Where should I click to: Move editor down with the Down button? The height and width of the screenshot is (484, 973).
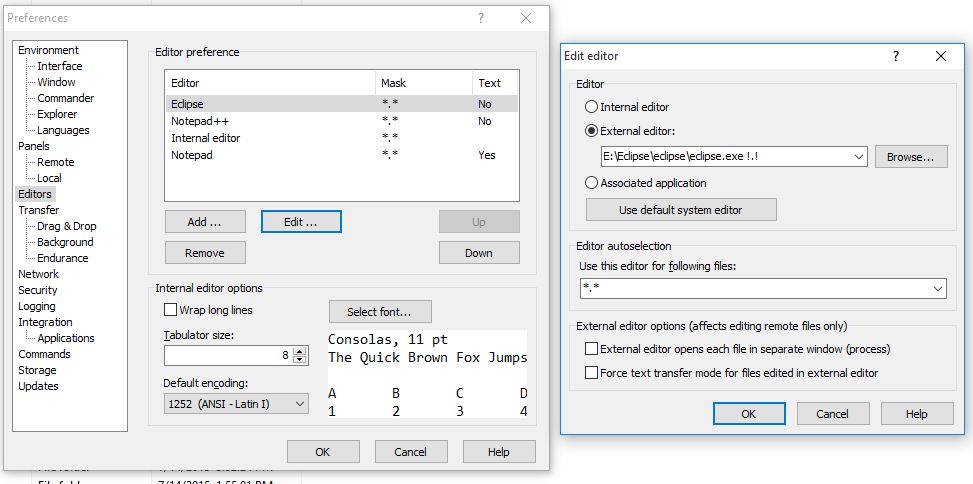coord(479,253)
